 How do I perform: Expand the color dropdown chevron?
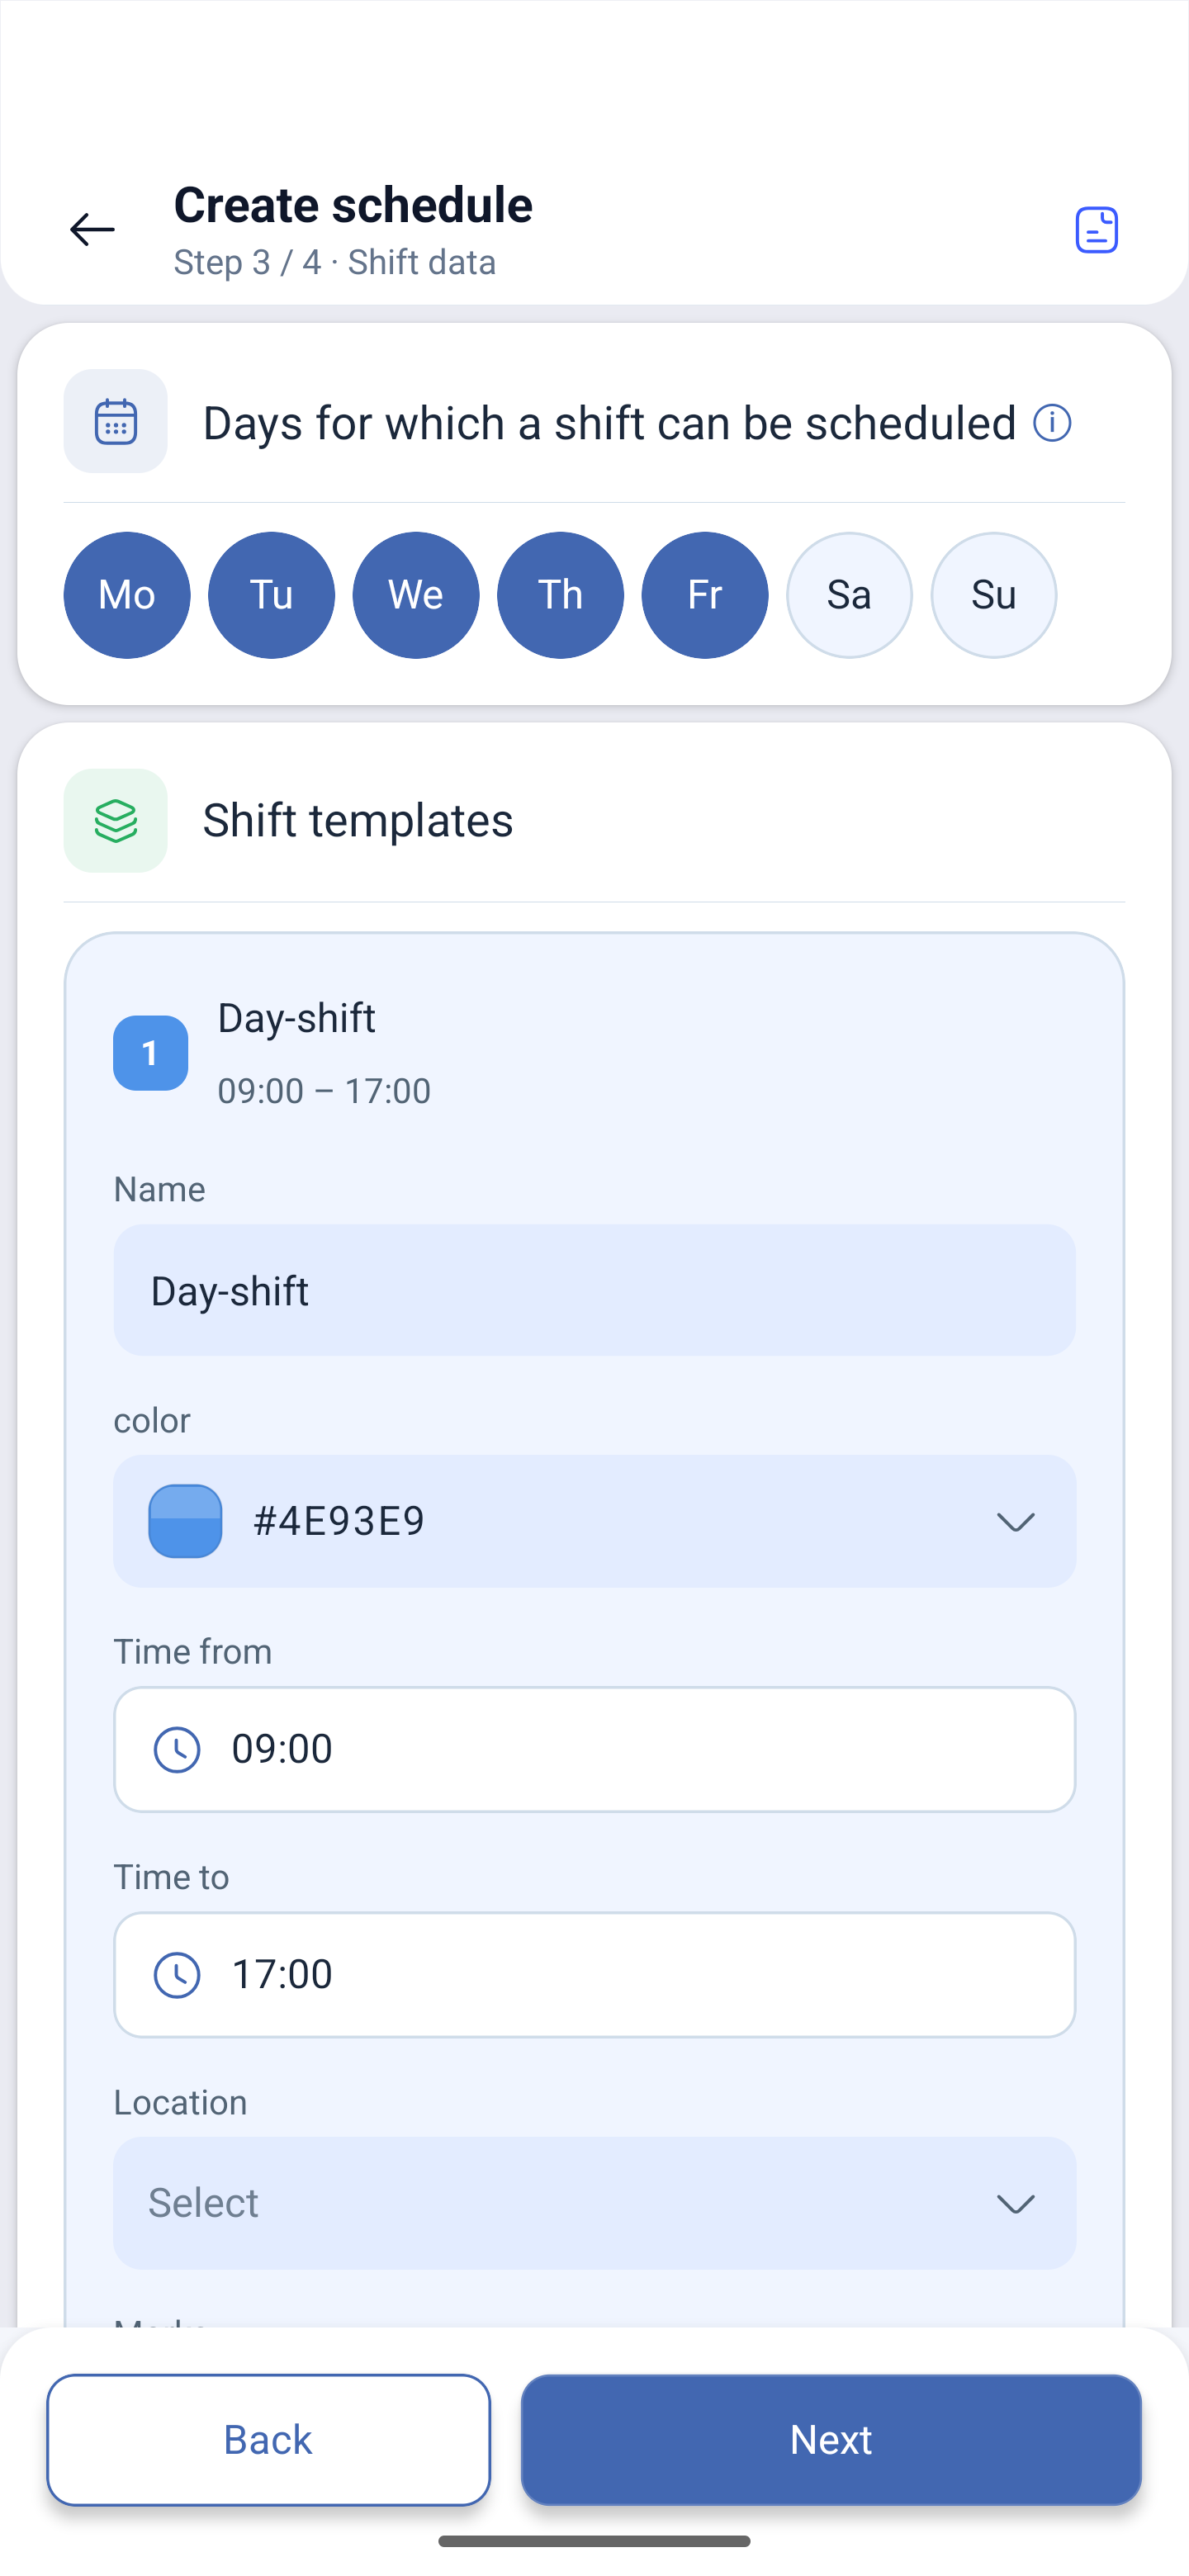pyautogui.click(x=1015, y=1522)
